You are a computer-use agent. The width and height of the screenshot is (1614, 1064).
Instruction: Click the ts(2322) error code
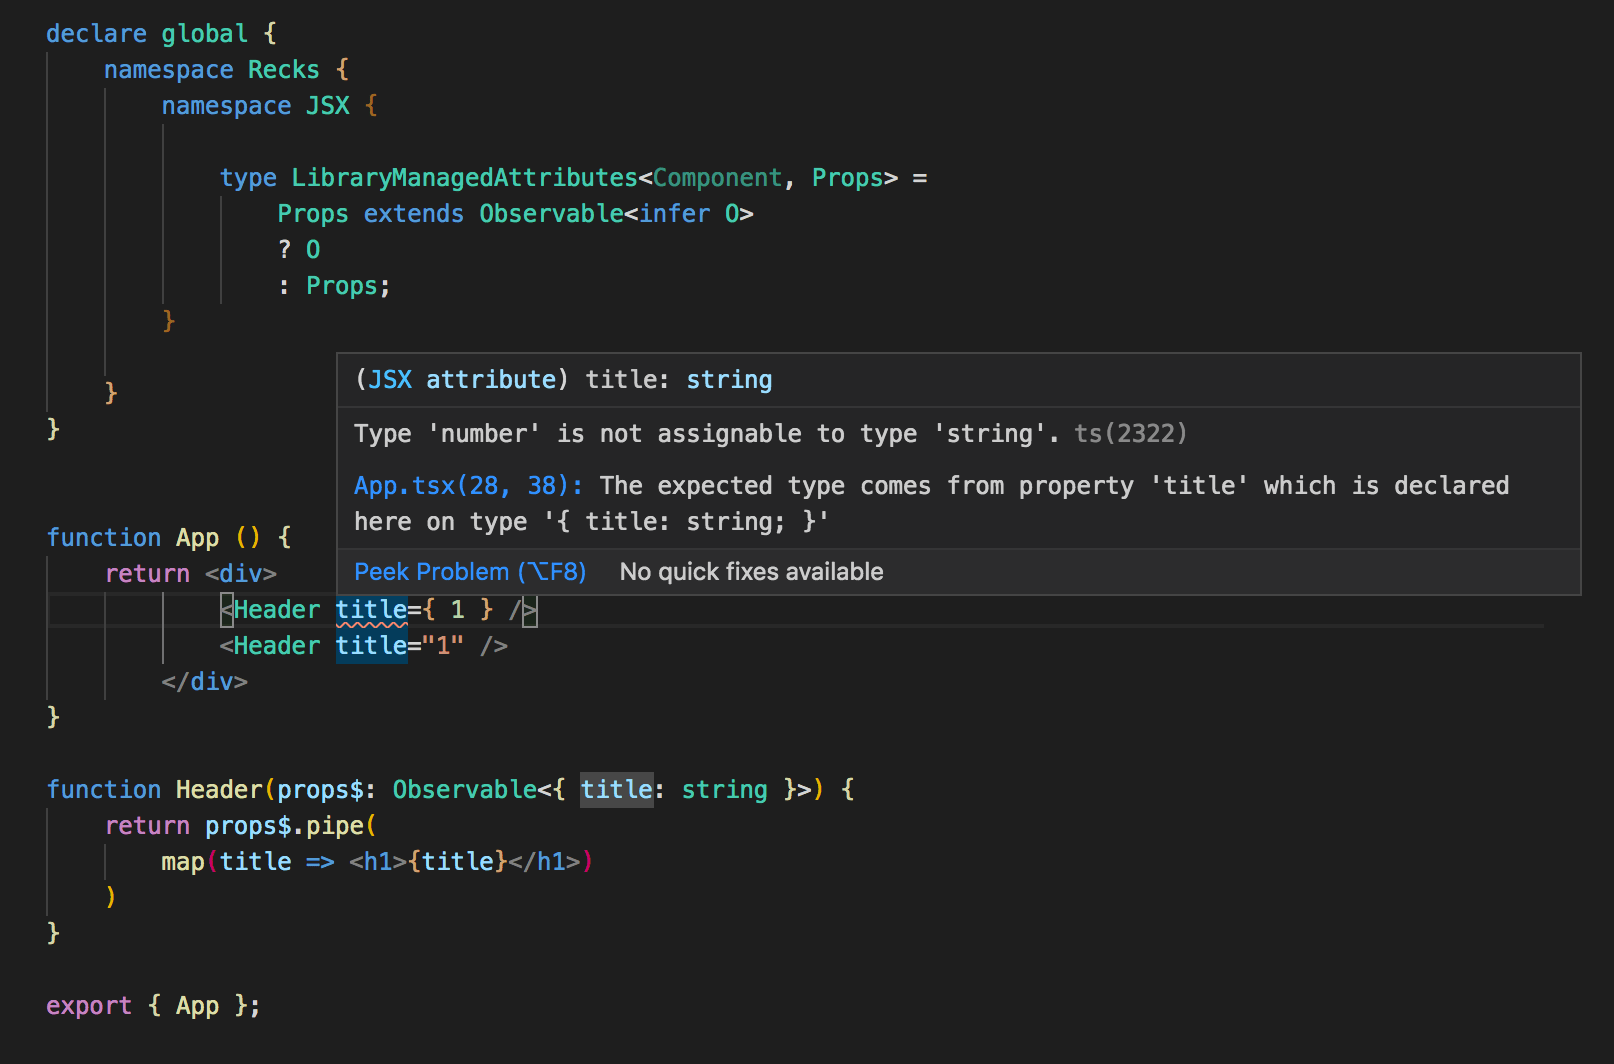pos(1130,433)
